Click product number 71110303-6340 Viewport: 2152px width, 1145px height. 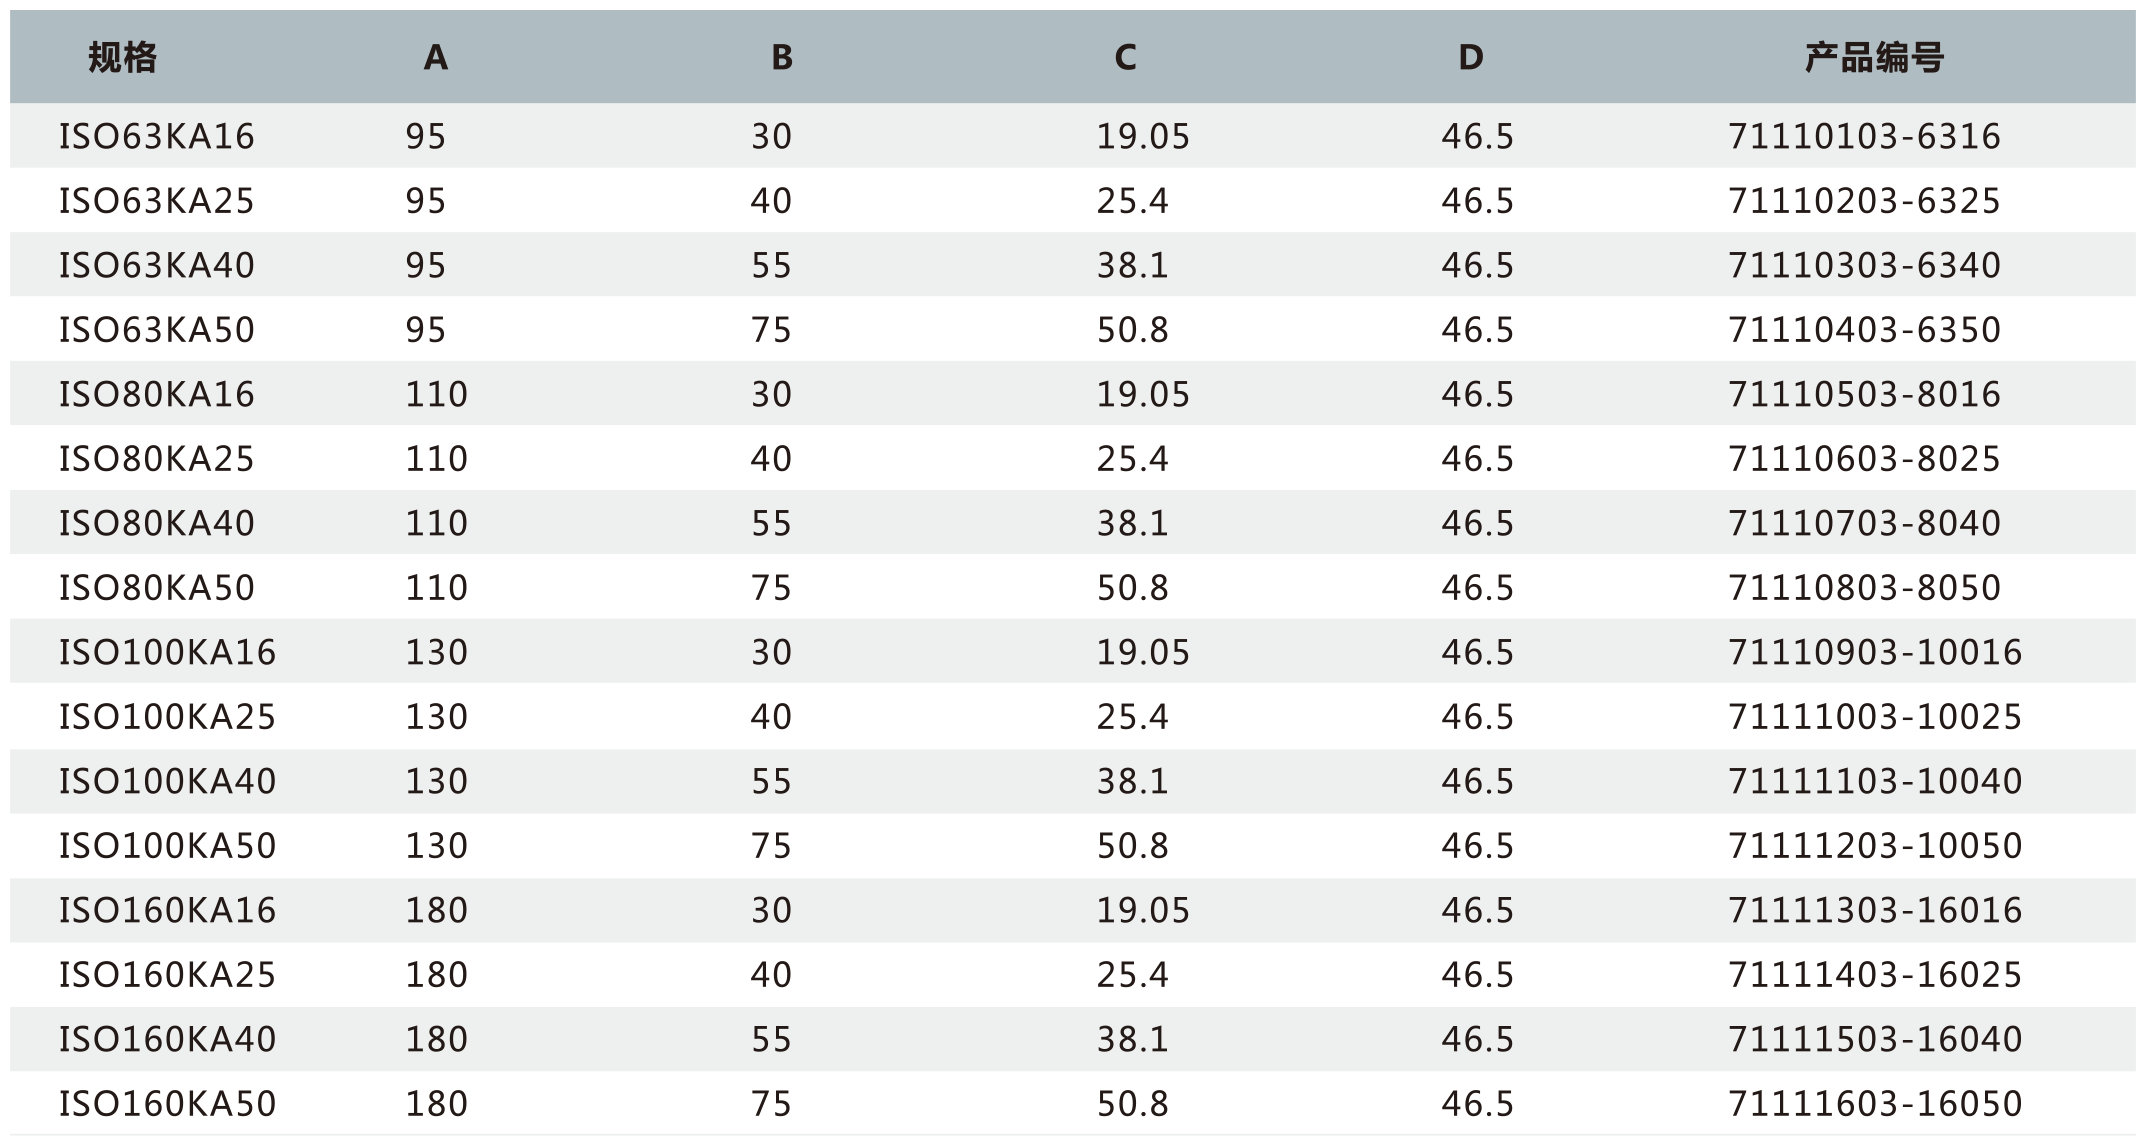pos(1864,265)
